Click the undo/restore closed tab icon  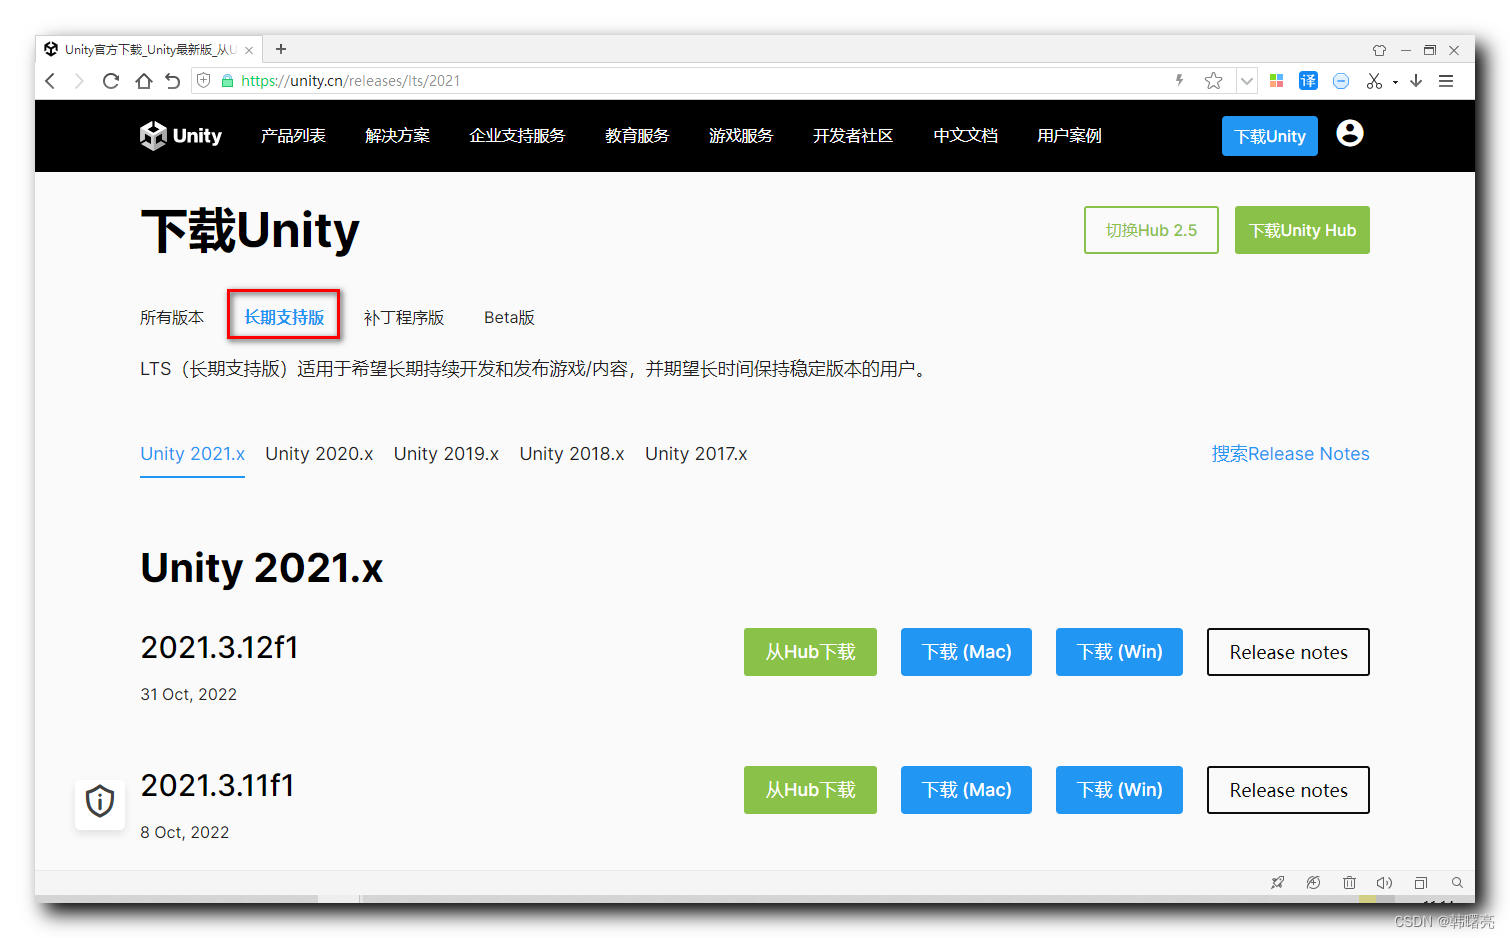tap(173, 81)
